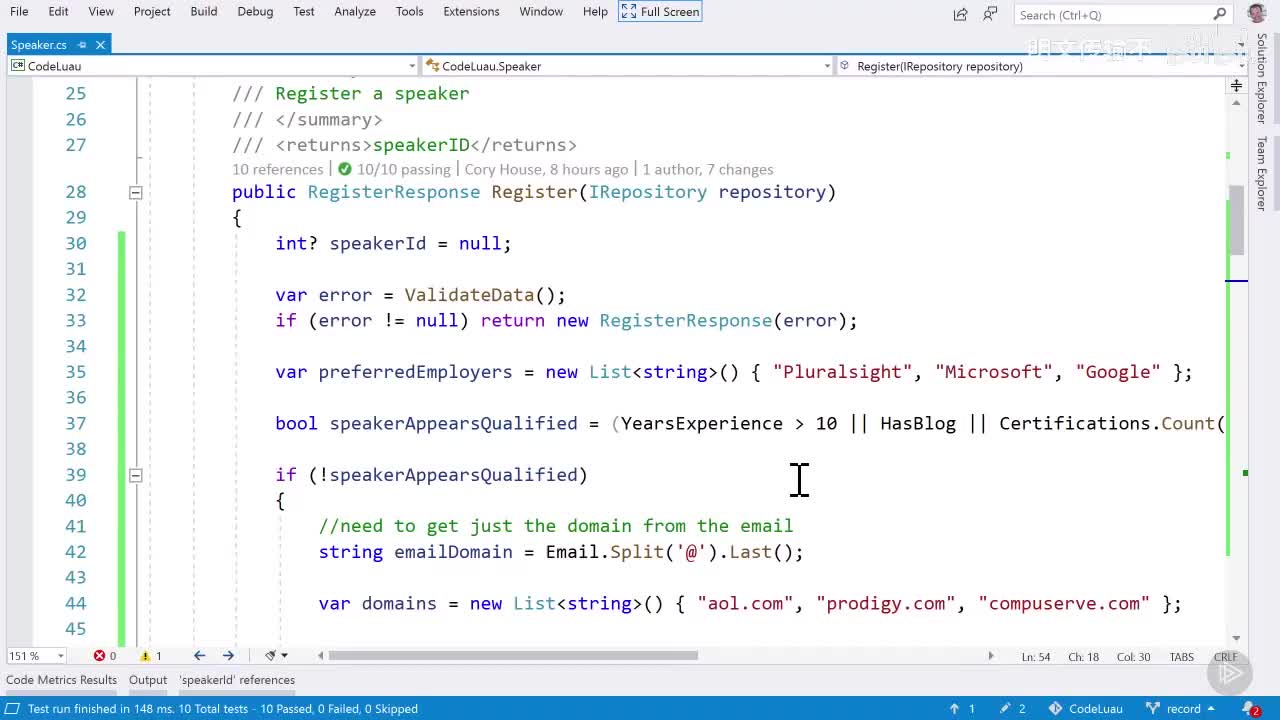1280x720 pixels.
Task: Open the File menu
Action: [x=19, y=11]
